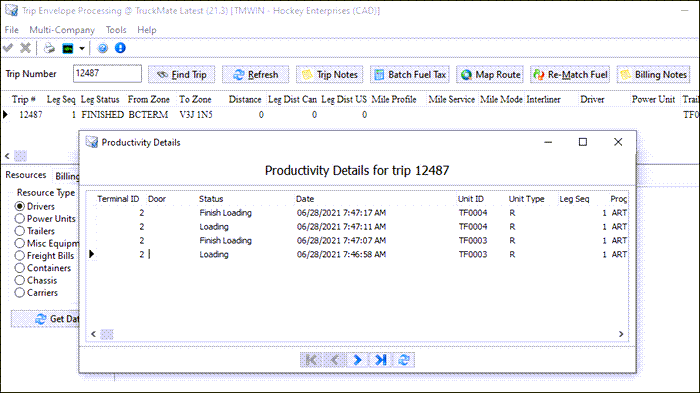Go to next record in Productivity Details
Screen dimensions: 700x393
pos(357,360)
